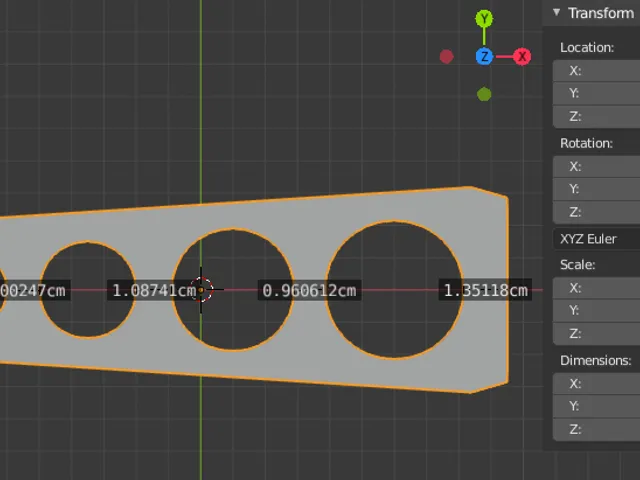Click the green Y axis gizmo handle

pyautogui.click(x=484, y=19)
